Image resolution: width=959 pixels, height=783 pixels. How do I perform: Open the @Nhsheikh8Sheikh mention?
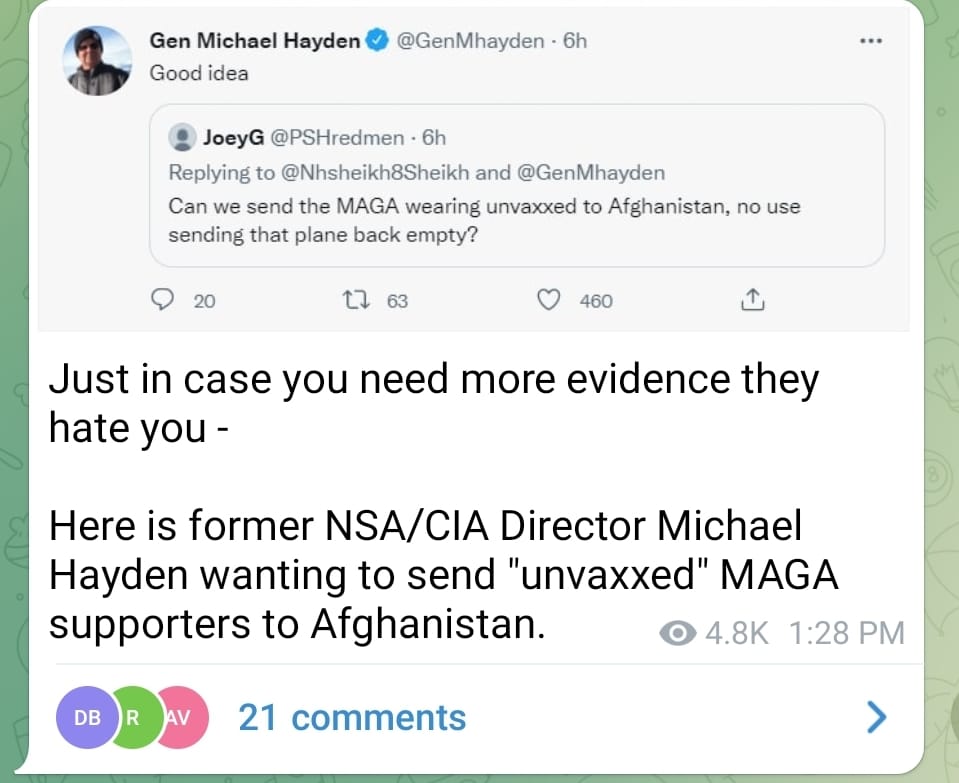[x=376, y=172]
